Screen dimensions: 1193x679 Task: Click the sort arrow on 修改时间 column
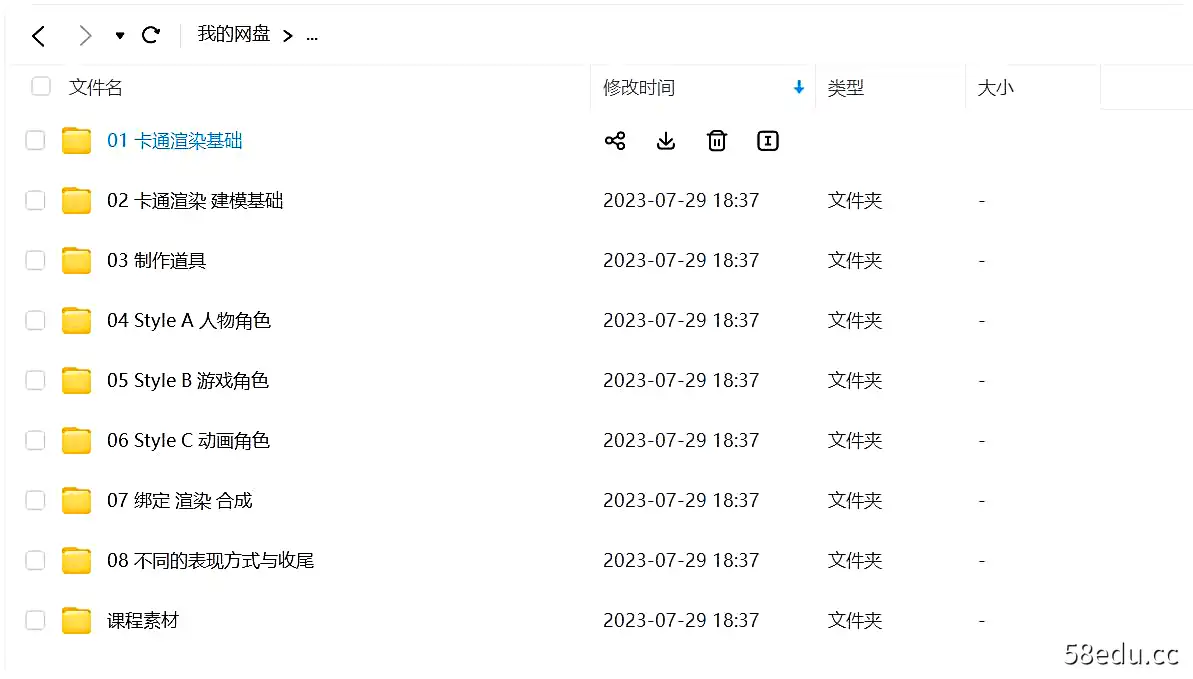pos(798,87)
